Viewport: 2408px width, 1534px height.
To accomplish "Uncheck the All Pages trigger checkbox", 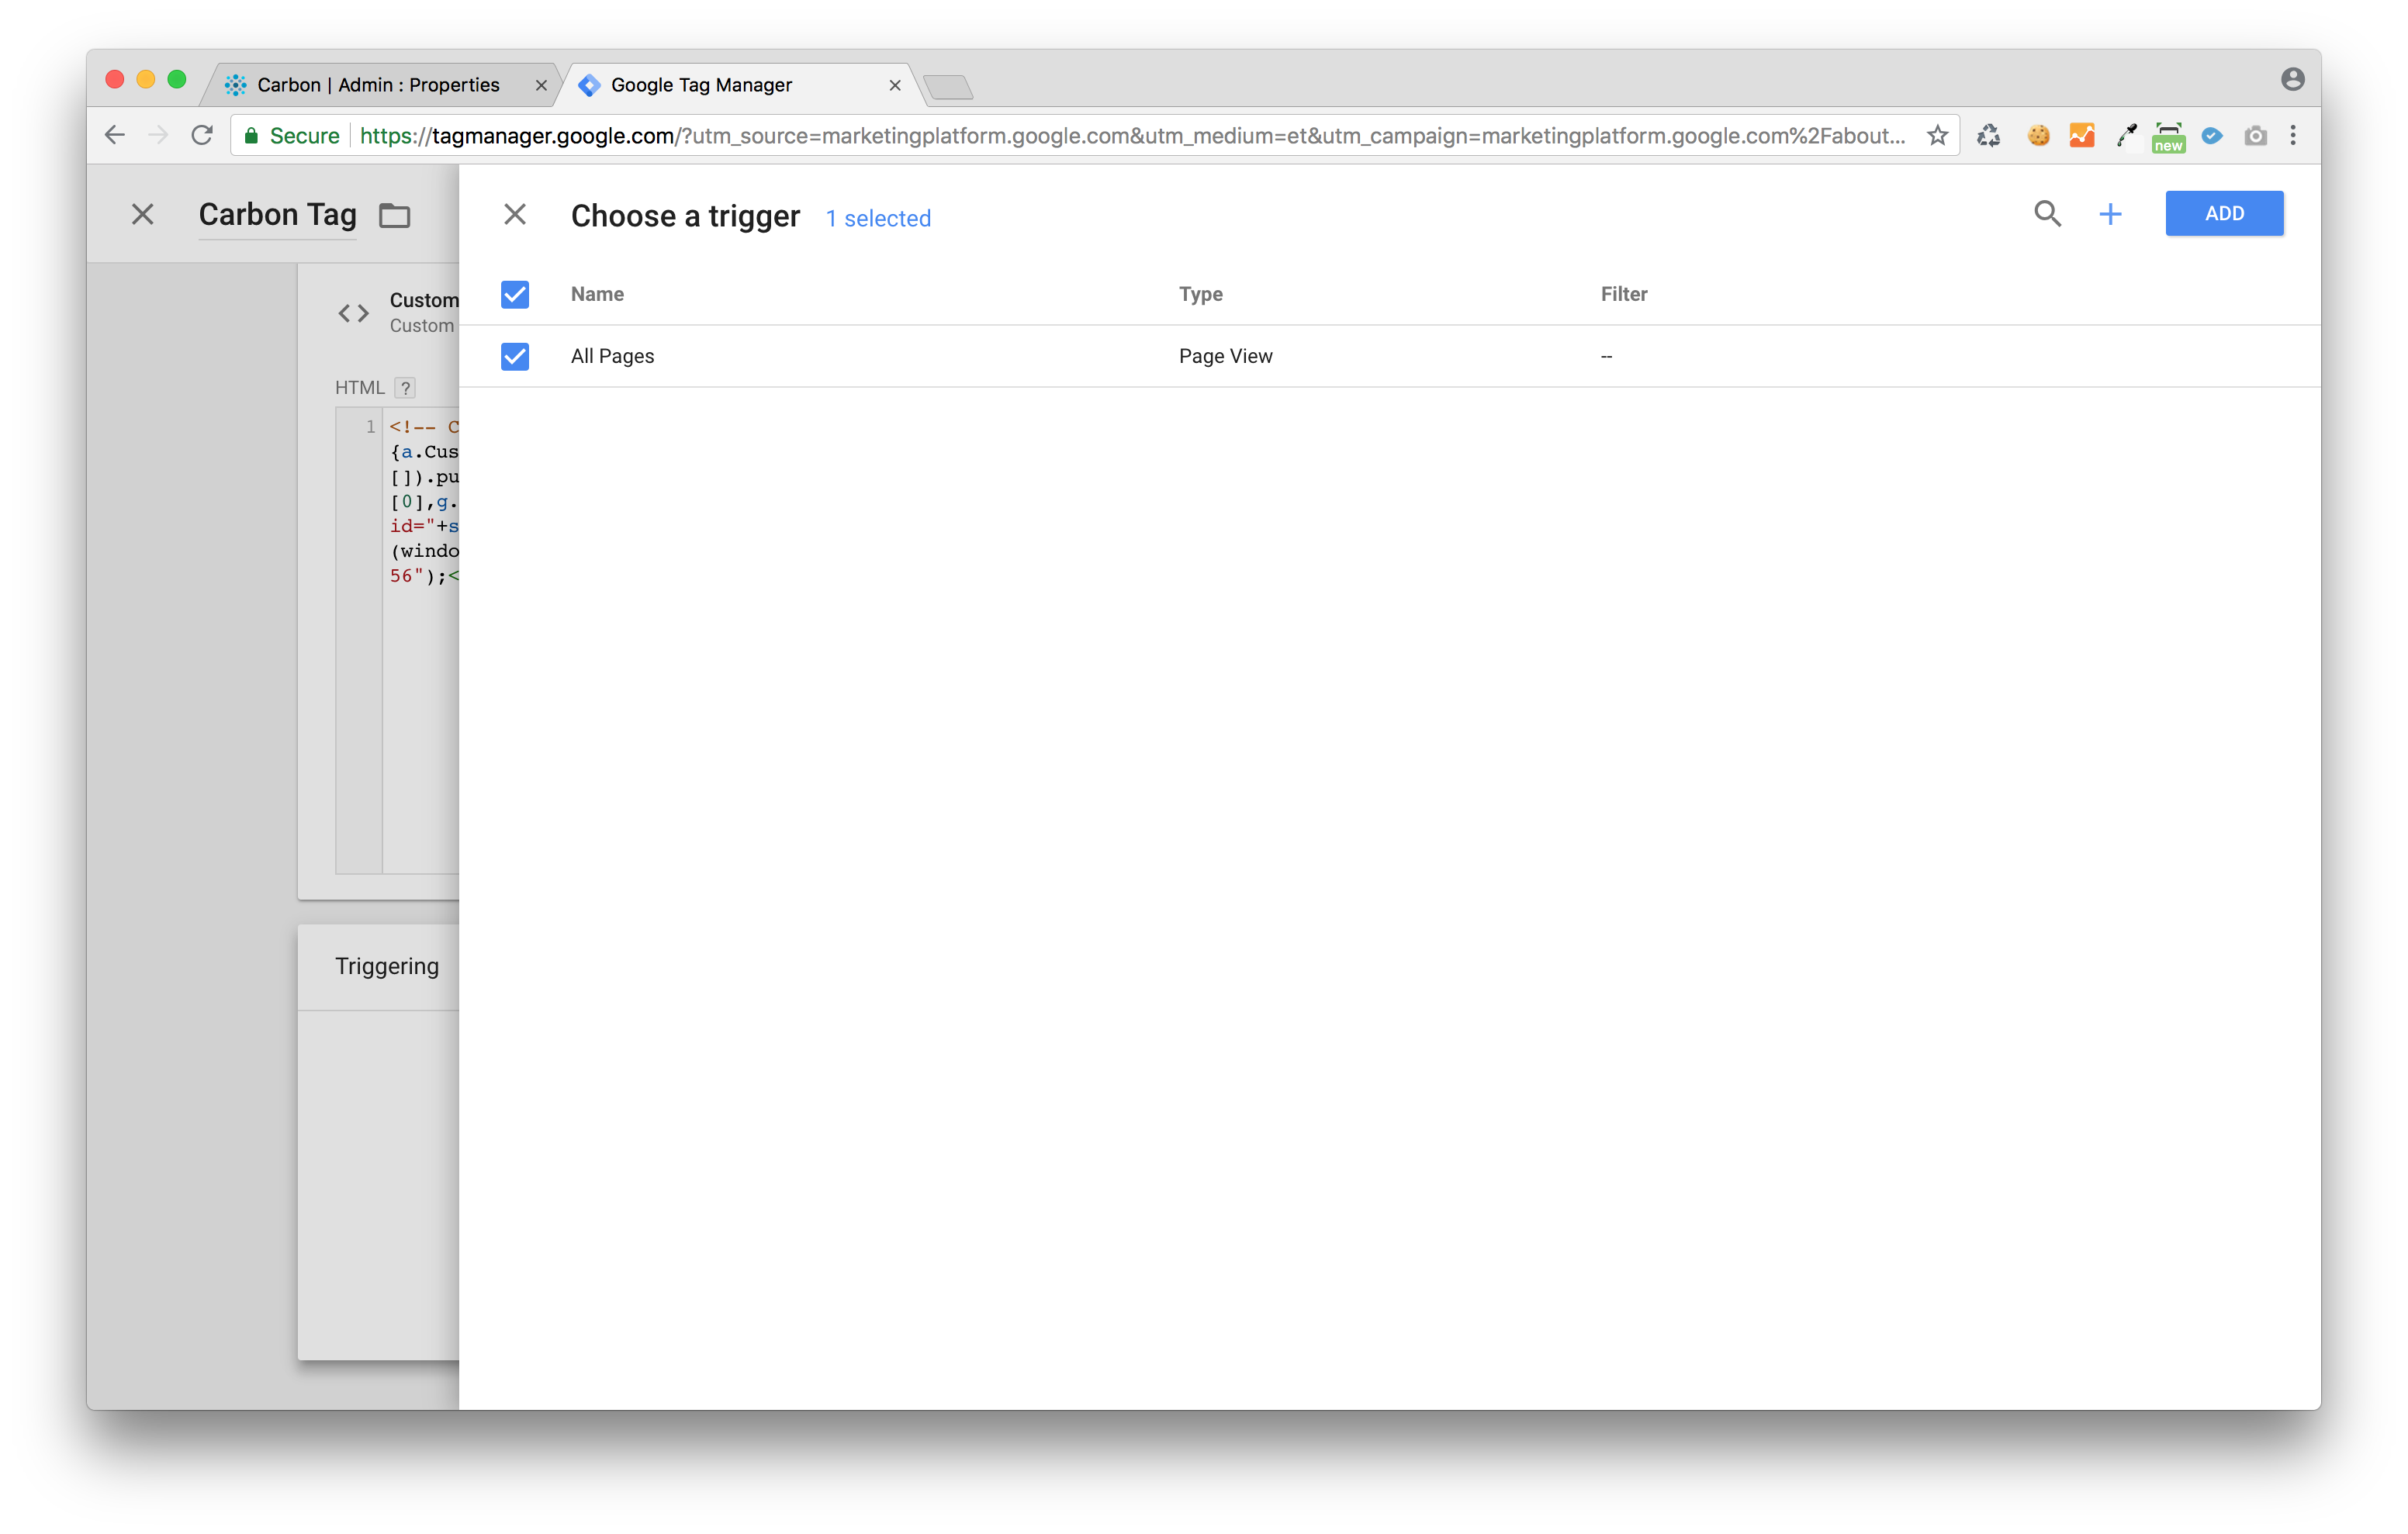I will tap(514, 356).
